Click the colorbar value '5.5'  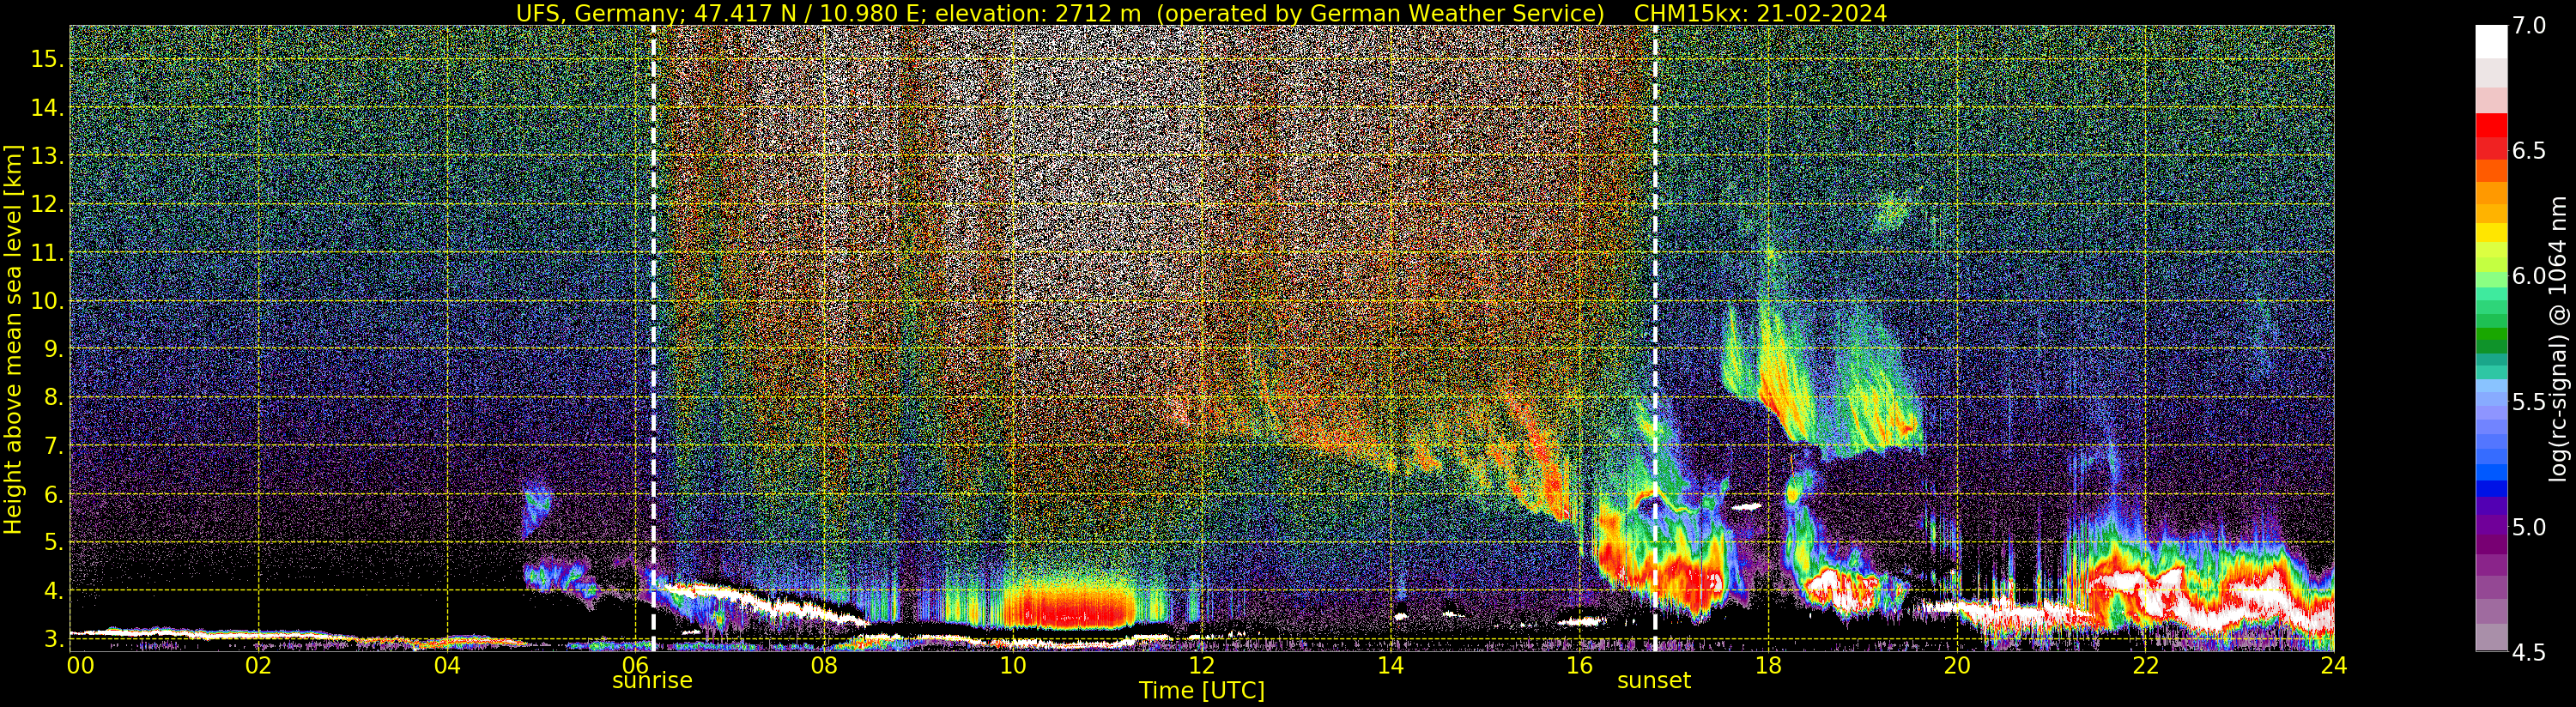pyautogui.click(x=2529, y=402)
